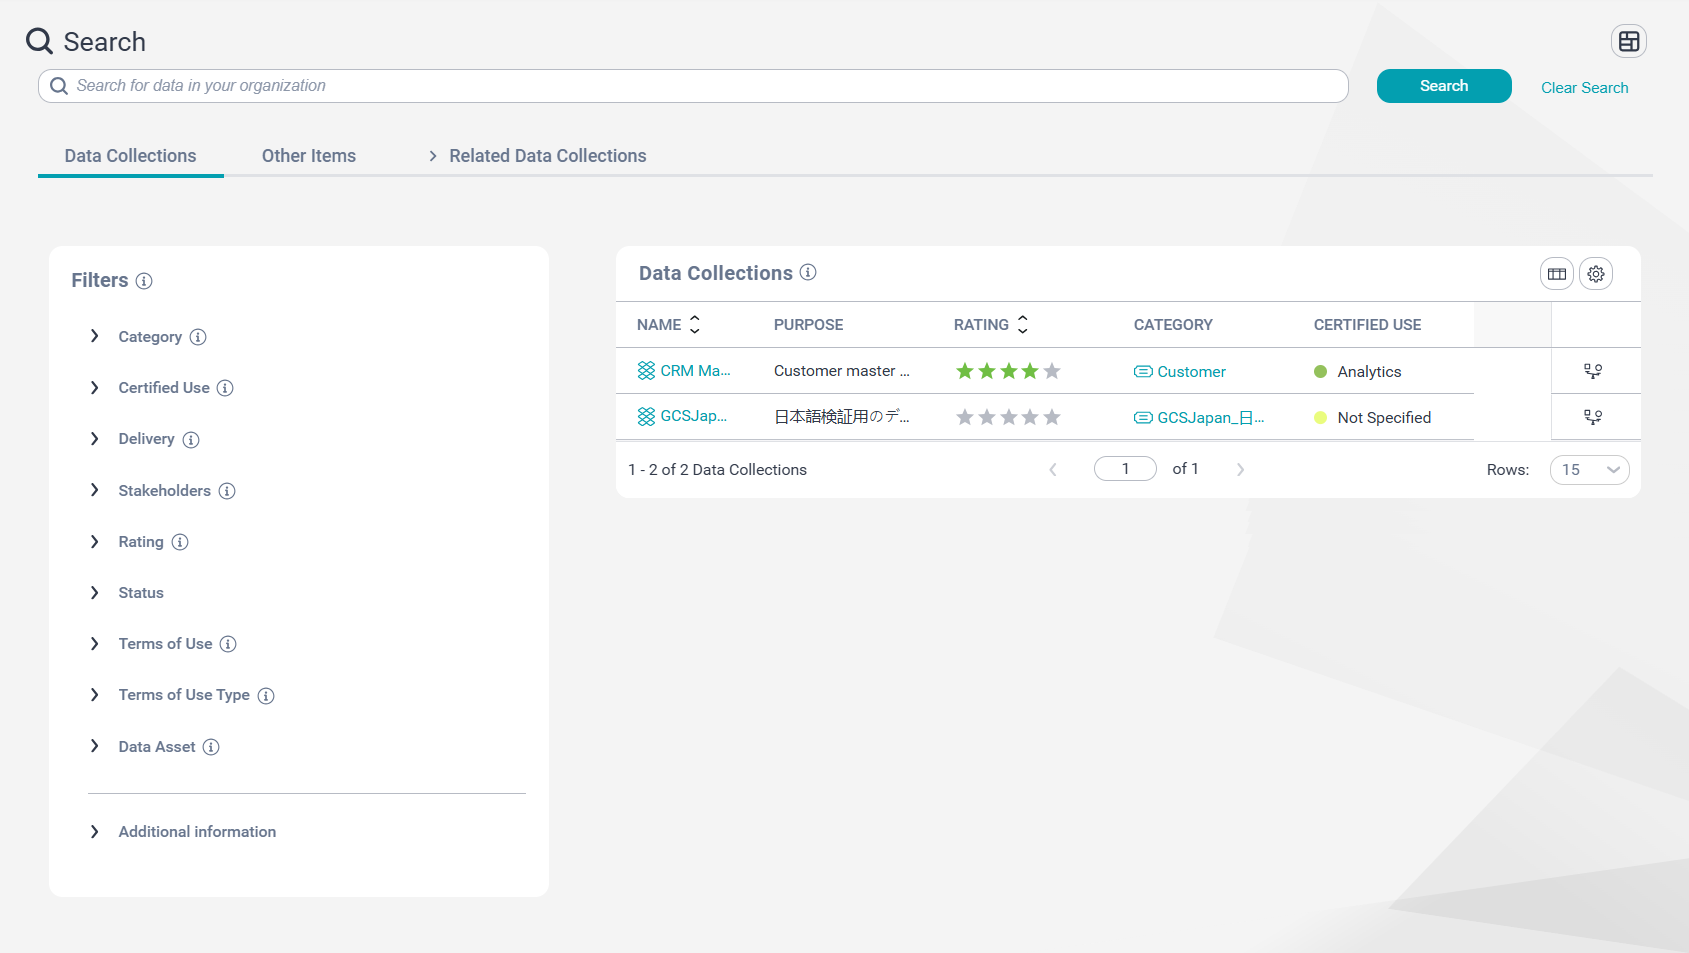This screenshot has height=953, width=1689.
Task: Expand Additional information section
Action: (x=94, y=831)
